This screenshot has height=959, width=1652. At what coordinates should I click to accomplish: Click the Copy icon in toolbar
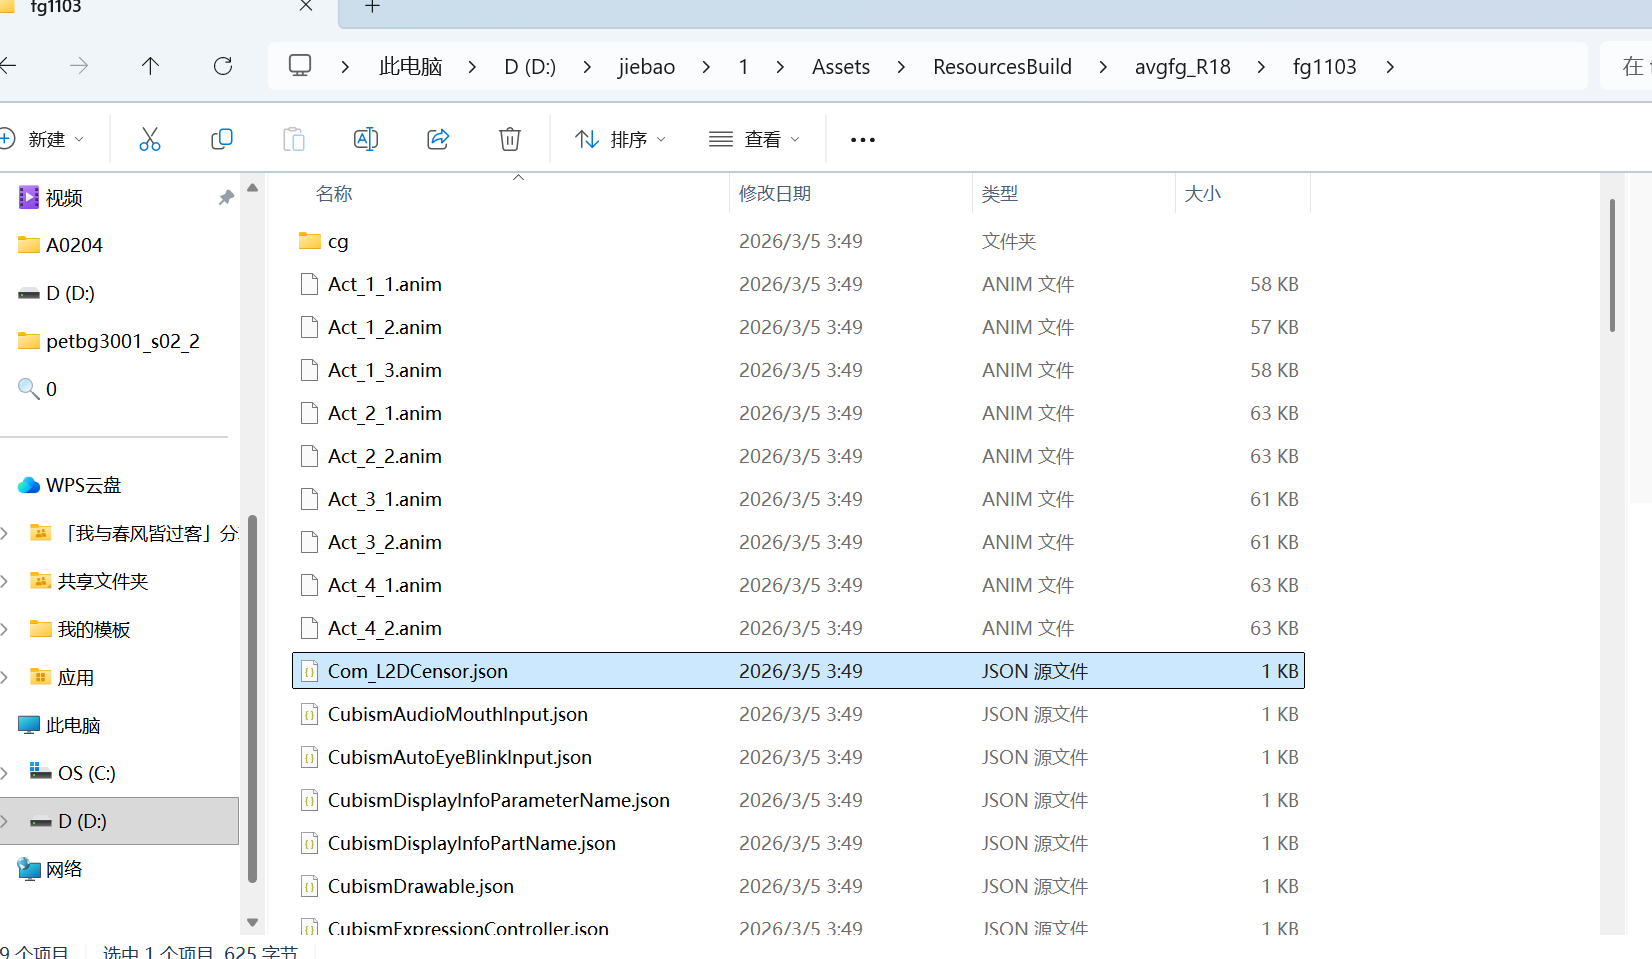point(222,139)
